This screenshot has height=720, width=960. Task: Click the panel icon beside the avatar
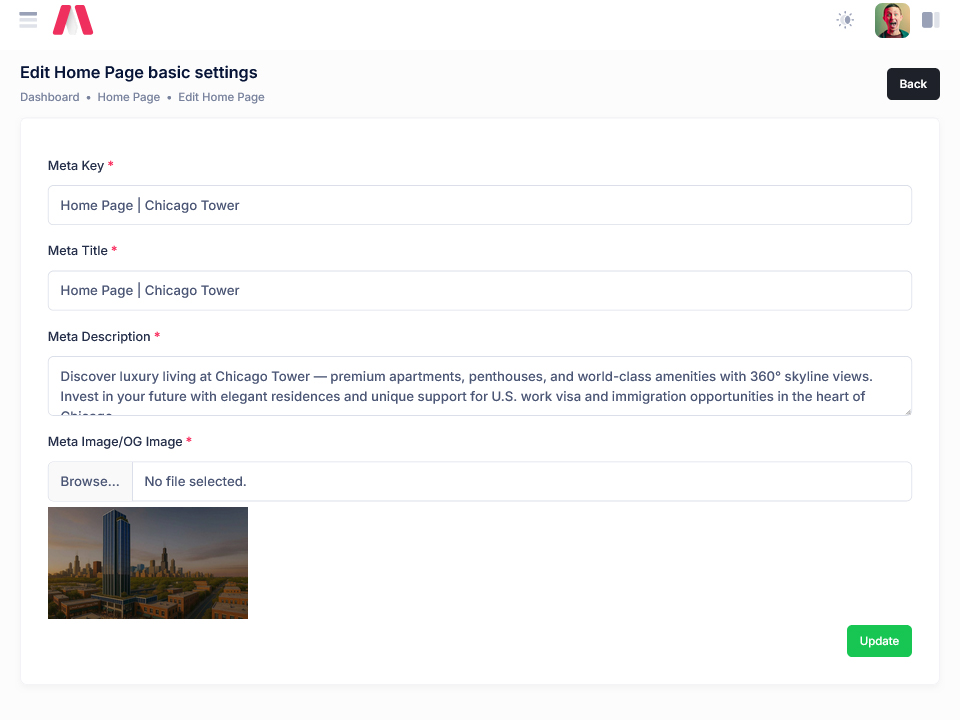coord(930,20)
